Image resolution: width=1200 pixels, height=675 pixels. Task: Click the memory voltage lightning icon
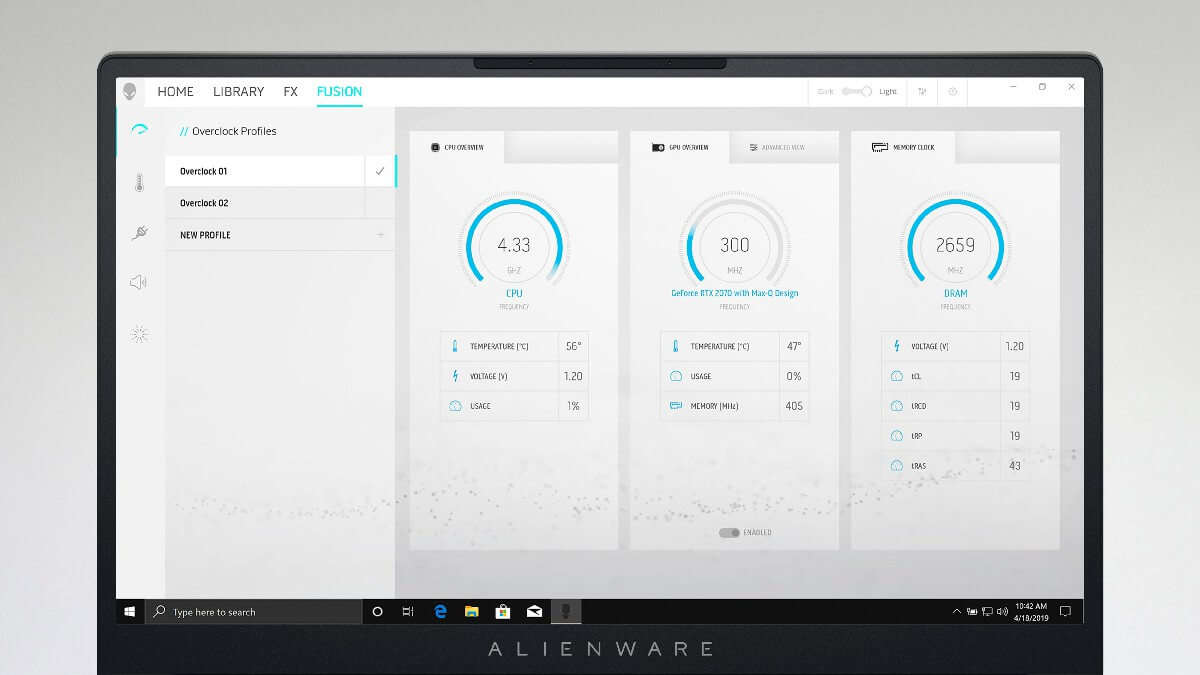[x=897, y=346]
